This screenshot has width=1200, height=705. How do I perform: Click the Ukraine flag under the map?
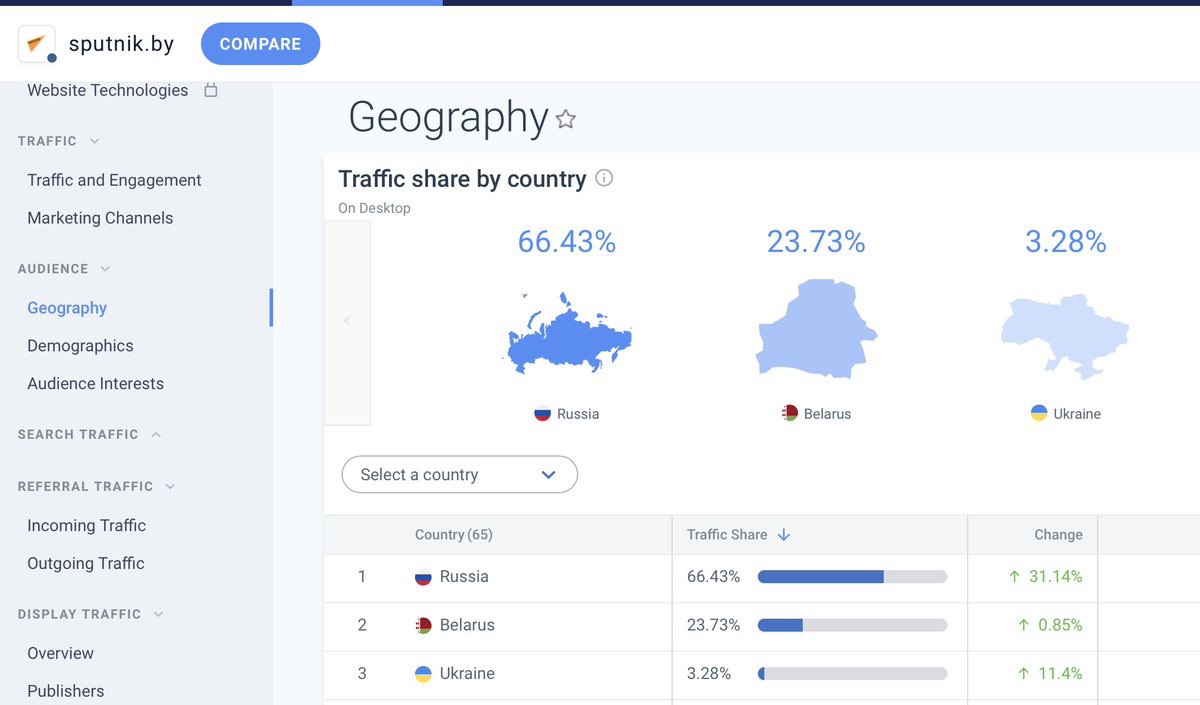[1039, 413]
